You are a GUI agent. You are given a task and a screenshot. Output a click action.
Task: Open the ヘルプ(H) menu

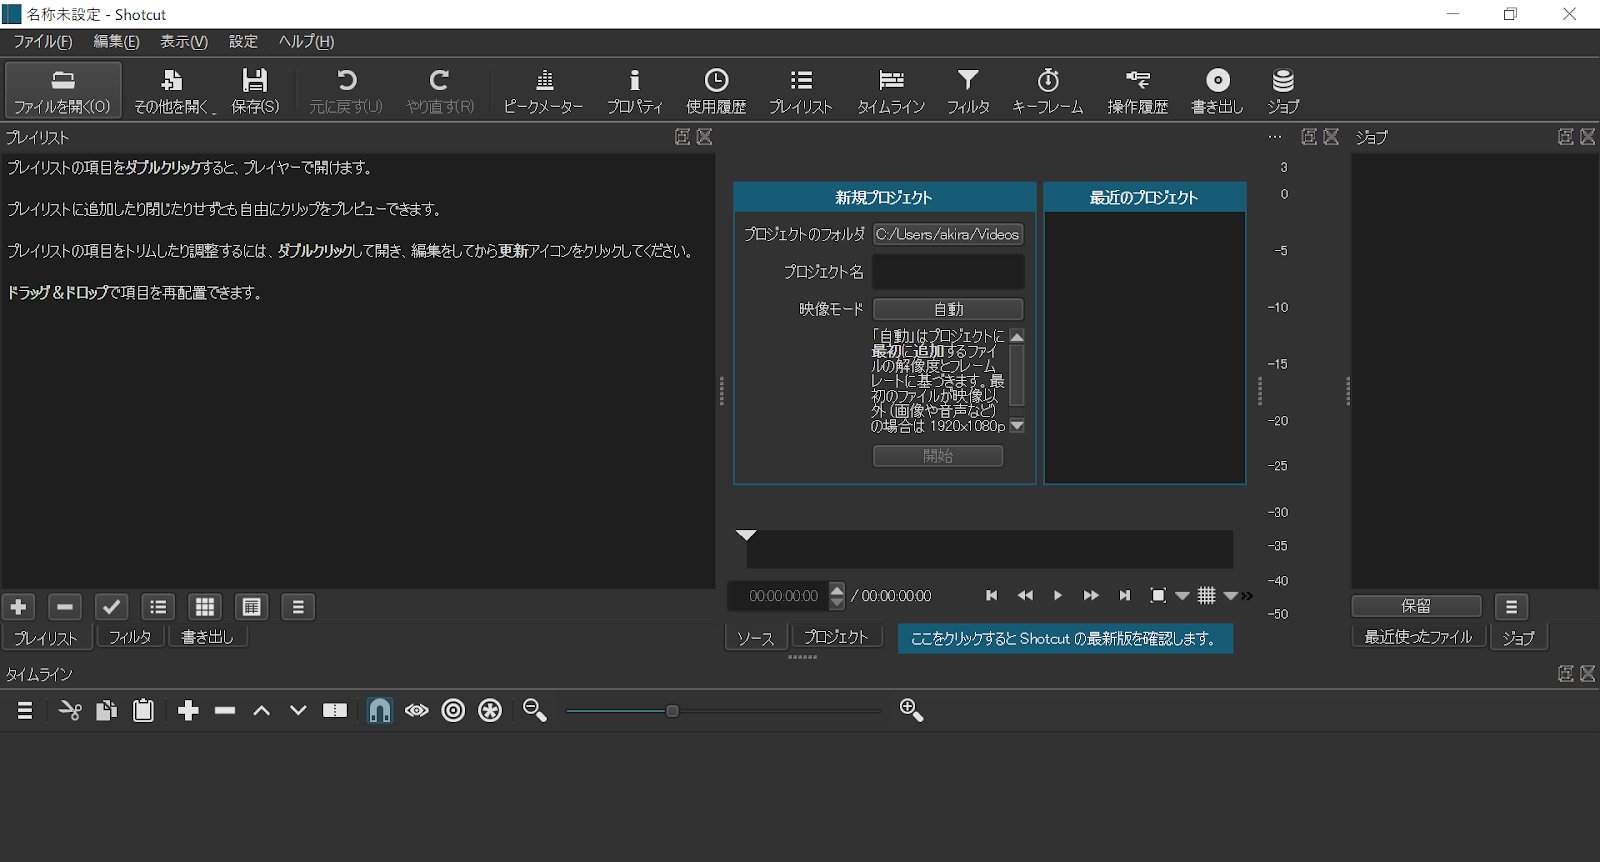click(x=307, y=42)
